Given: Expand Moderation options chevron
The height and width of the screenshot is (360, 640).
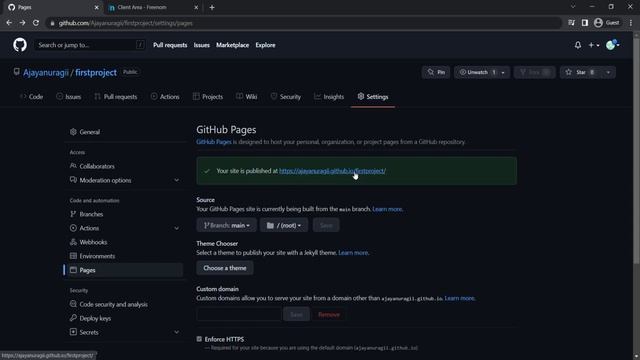Looking at the screenshot, I should click(x=176, y=180).
